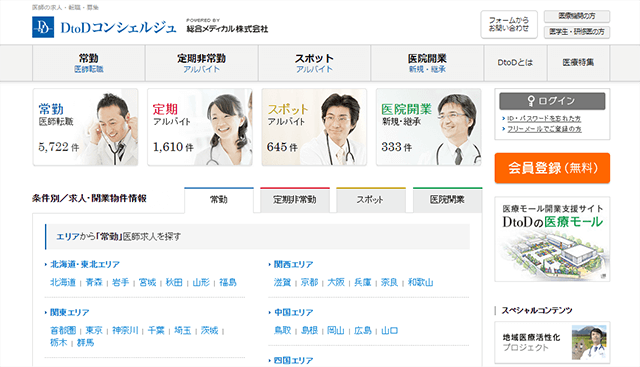Select the 兵庫 prefecture link

362,282
